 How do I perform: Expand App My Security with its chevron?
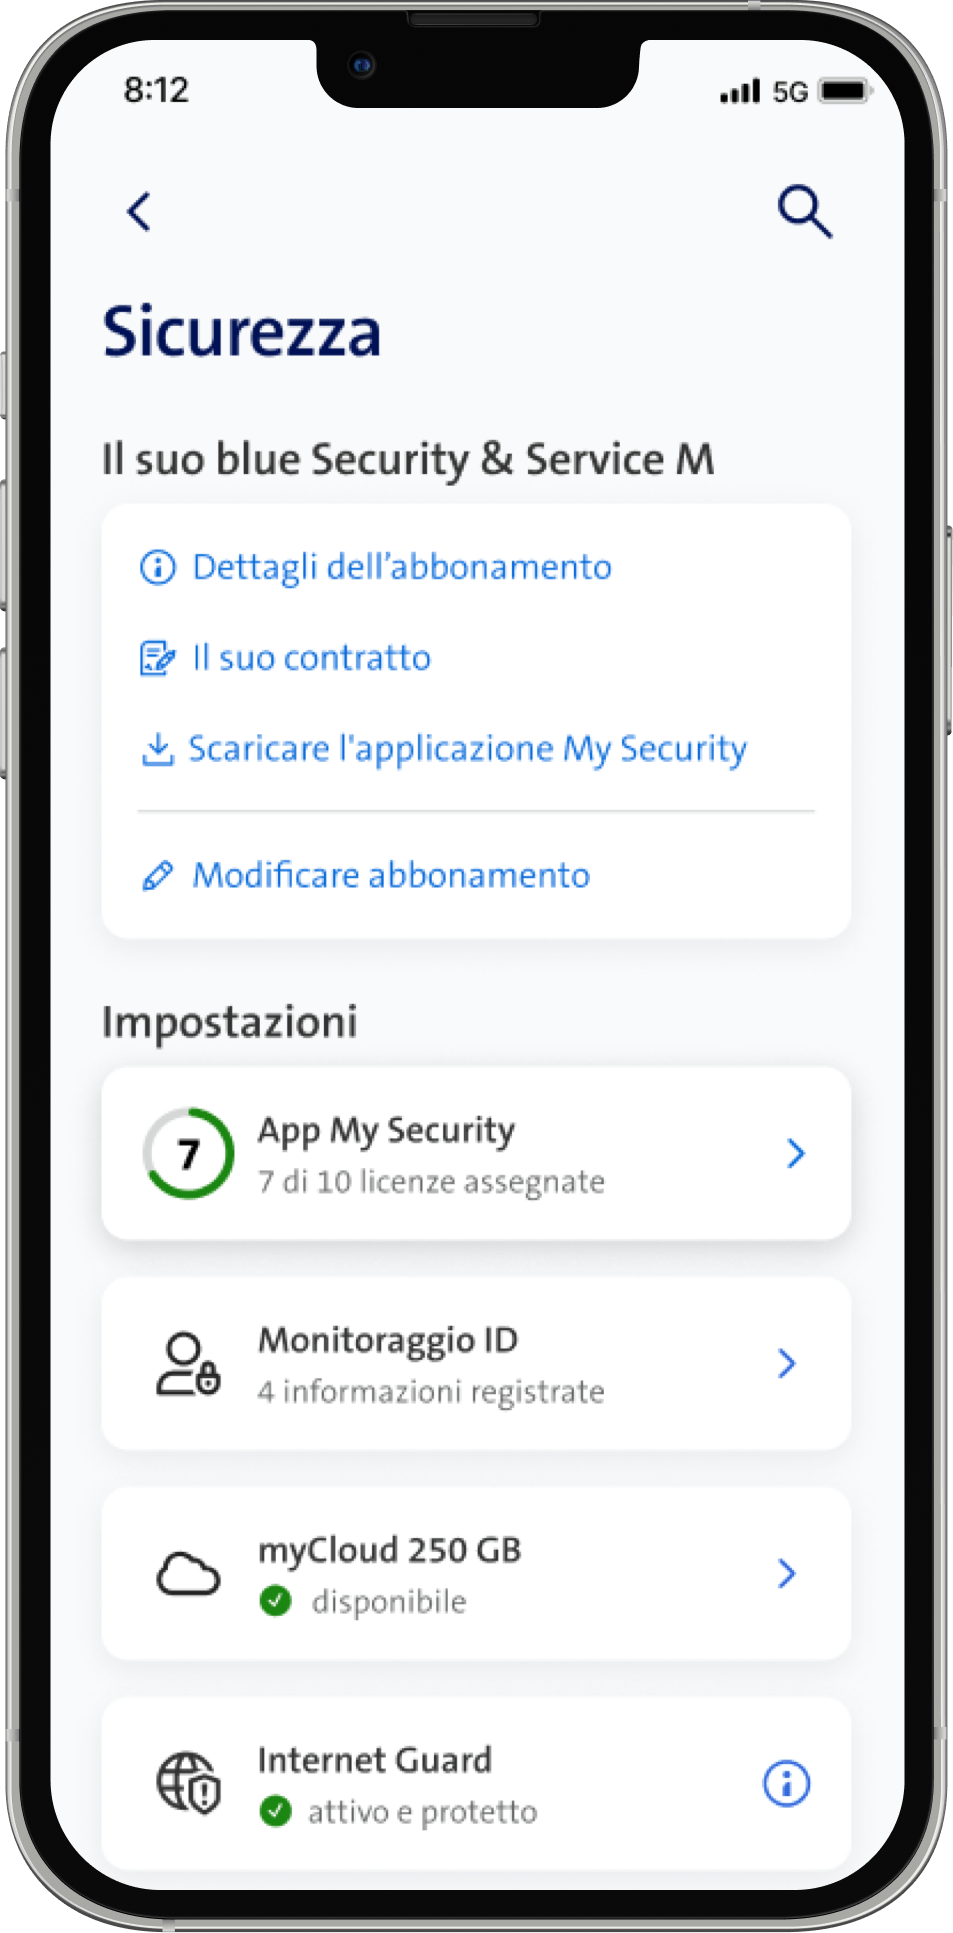click(796, 1153)
